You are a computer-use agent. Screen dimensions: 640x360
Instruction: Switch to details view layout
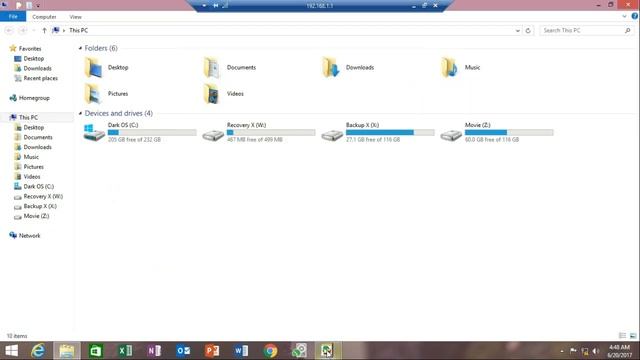click(622, 336)
